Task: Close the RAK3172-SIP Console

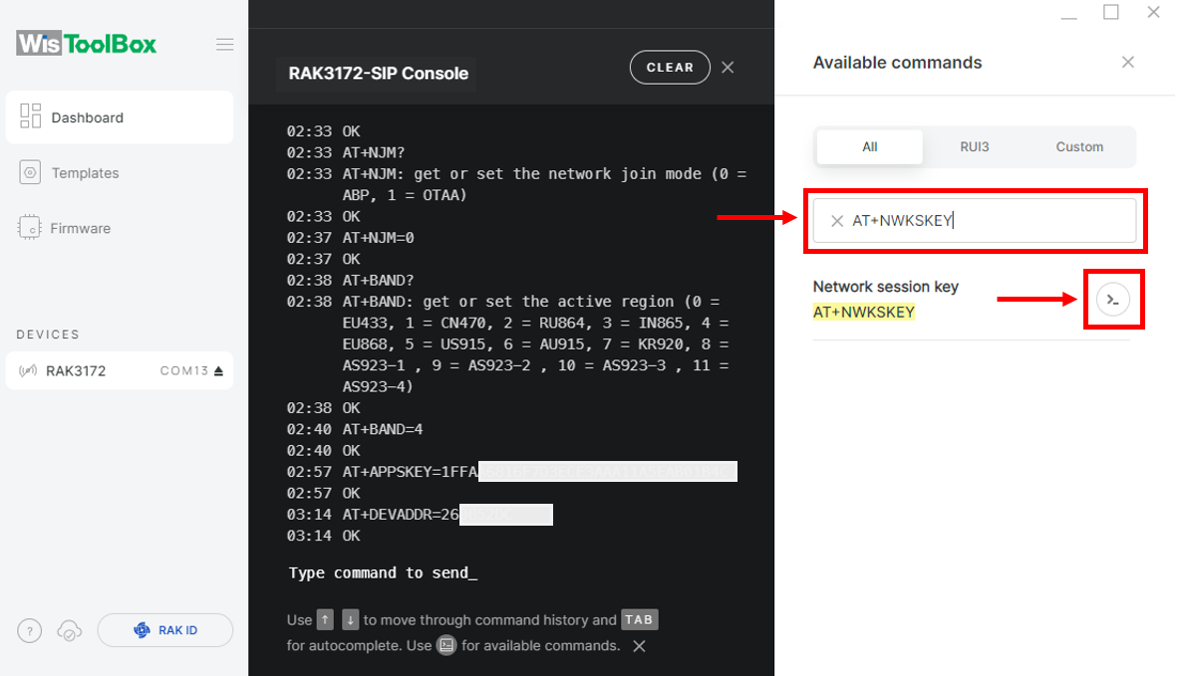Action: click(x=728, y=68)
